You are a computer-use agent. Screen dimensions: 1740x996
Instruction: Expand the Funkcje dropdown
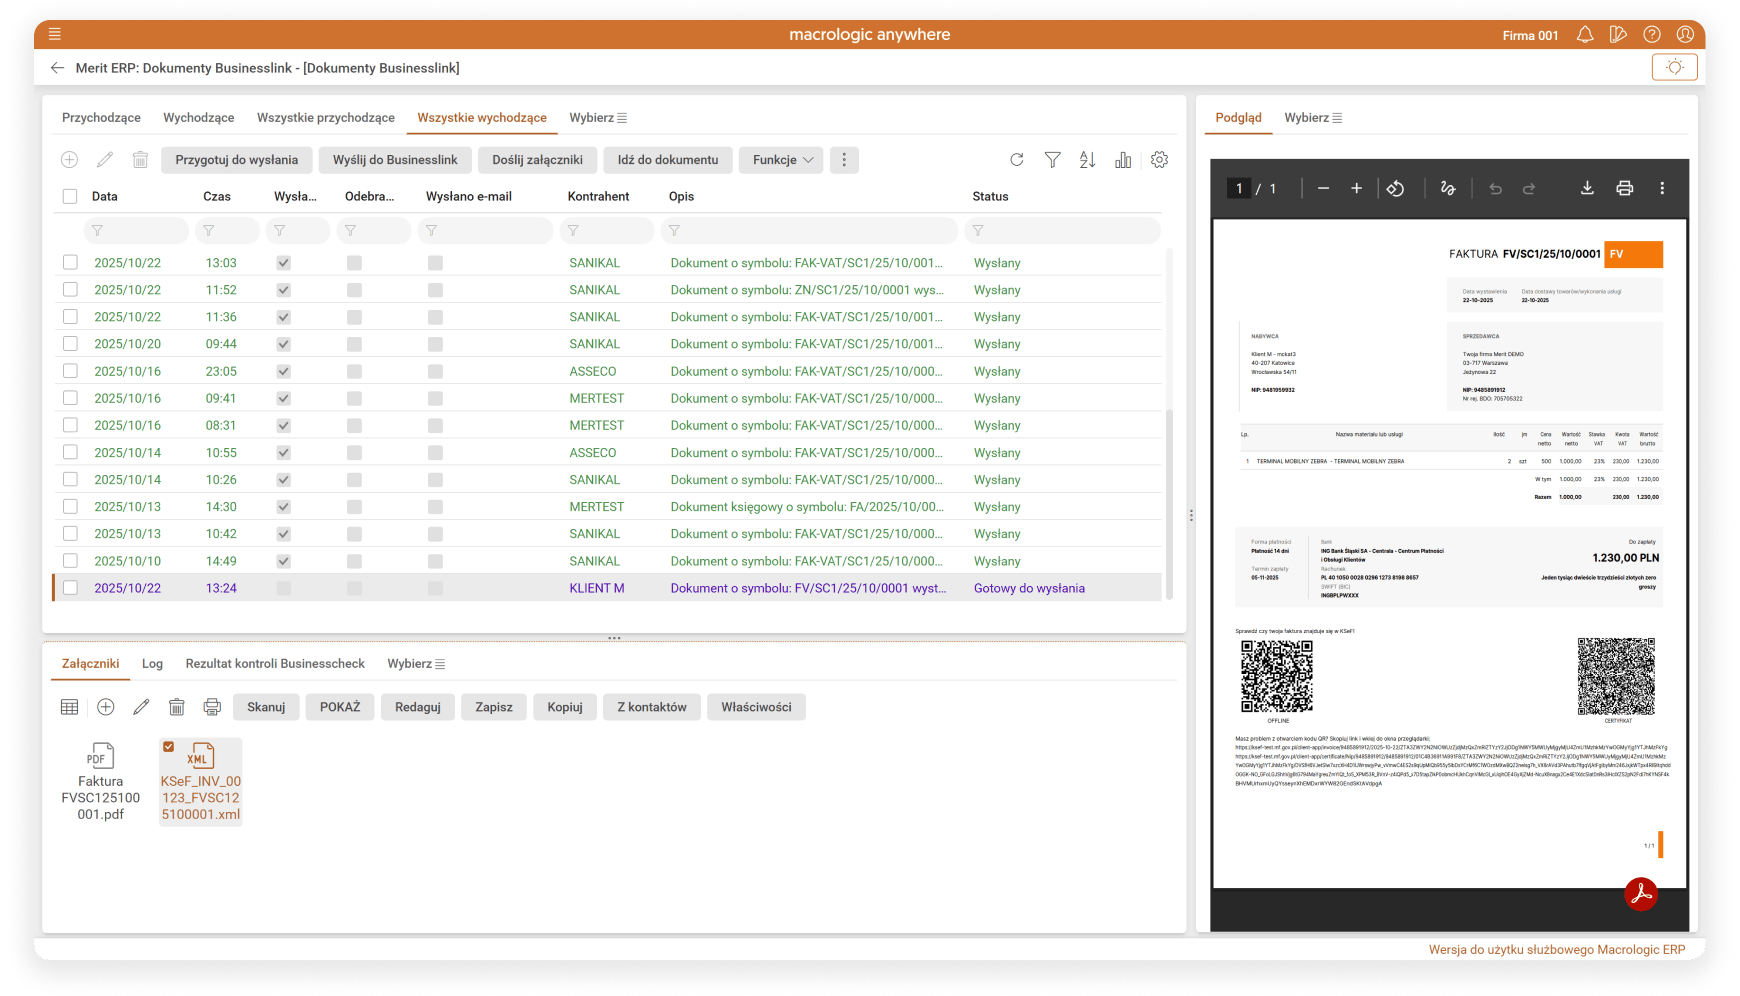click(781, 160)
